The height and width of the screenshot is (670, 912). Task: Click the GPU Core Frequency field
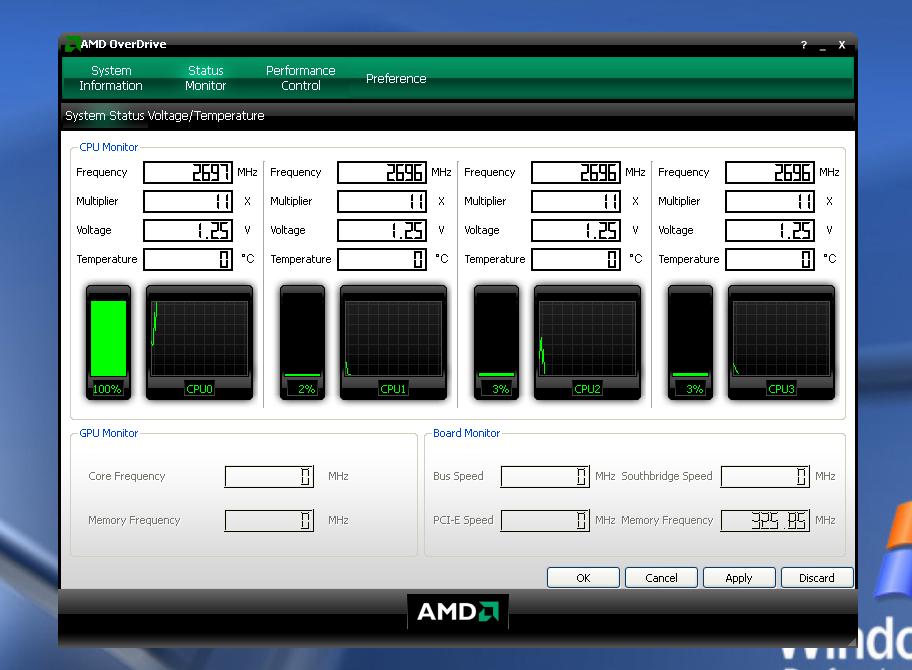click(269, 476)
